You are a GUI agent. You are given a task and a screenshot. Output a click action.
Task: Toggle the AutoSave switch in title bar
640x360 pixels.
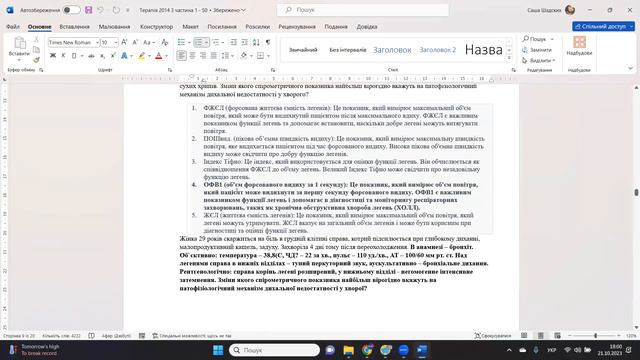coord(71,10)
